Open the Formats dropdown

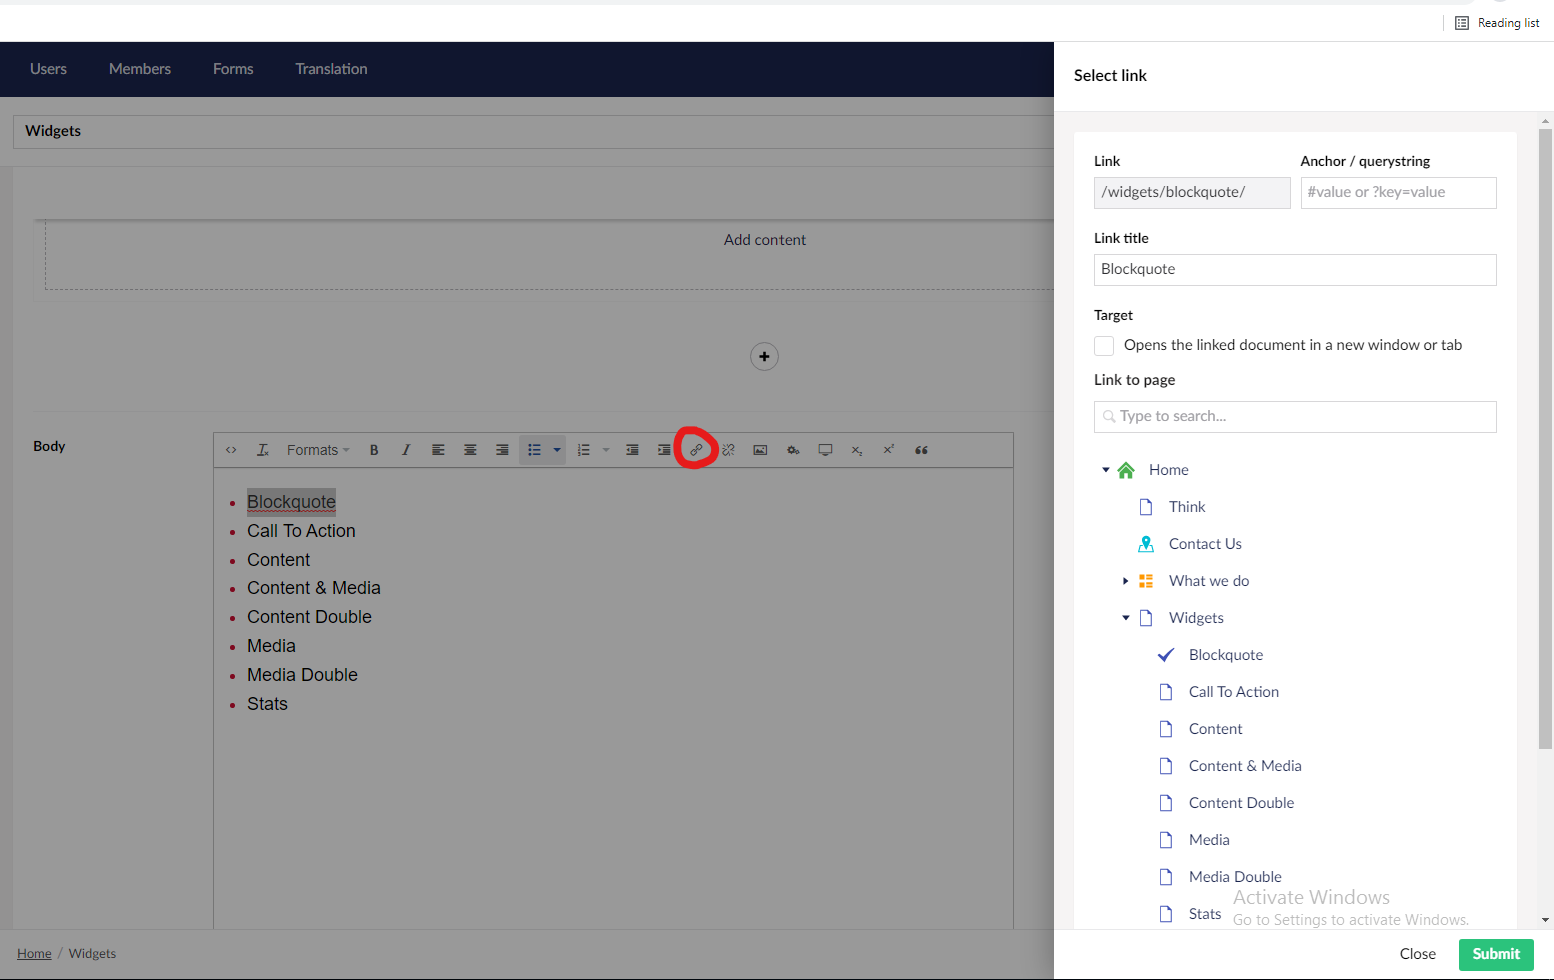(317, 450)
